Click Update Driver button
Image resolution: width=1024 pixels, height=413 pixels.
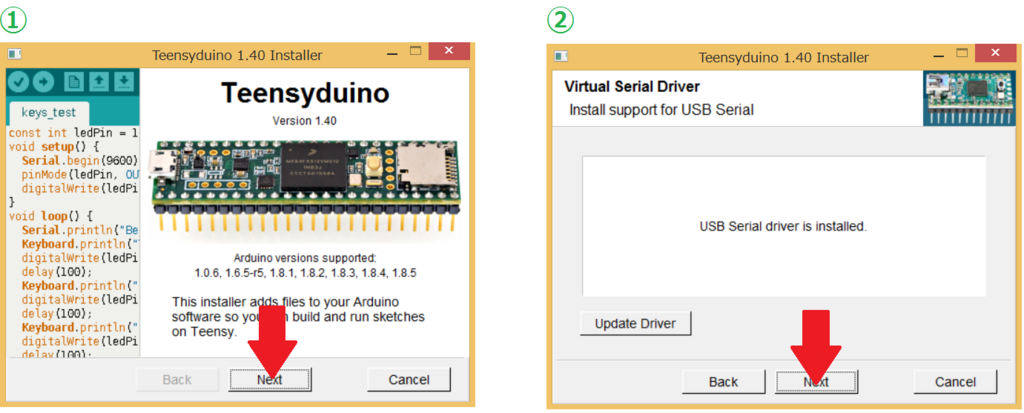[x=635, y=323]
